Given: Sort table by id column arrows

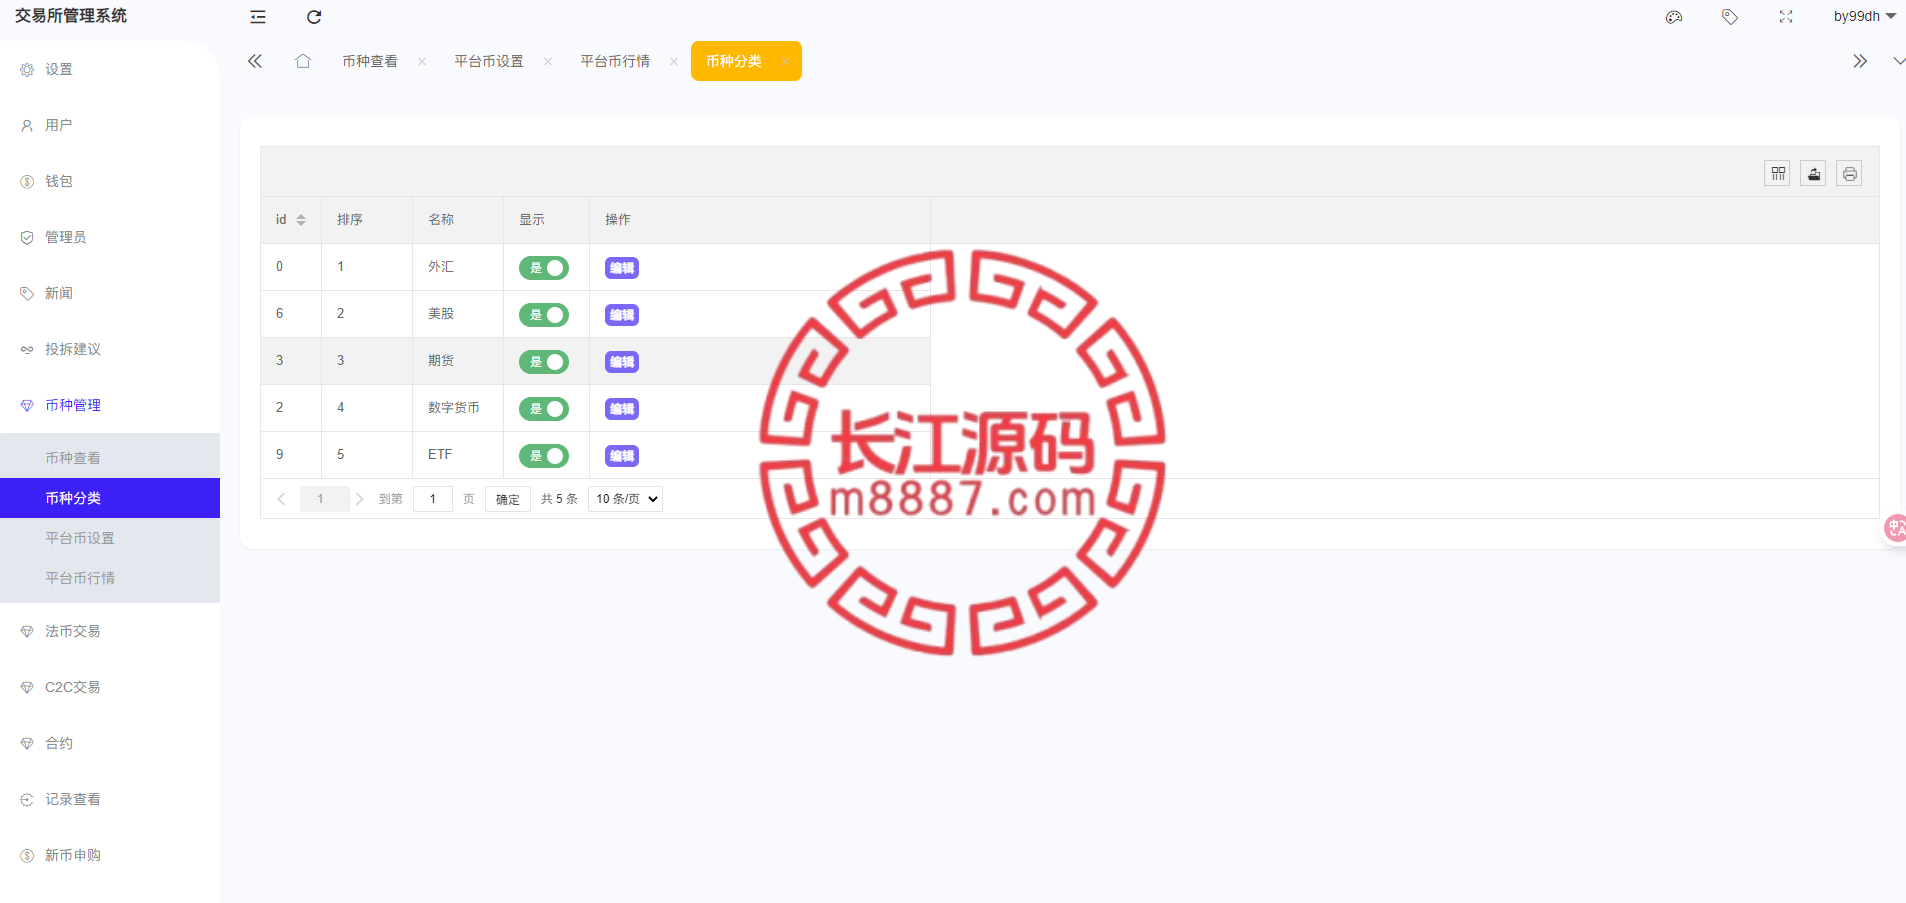Looking at the screenshot, I should tap(301, 220).
